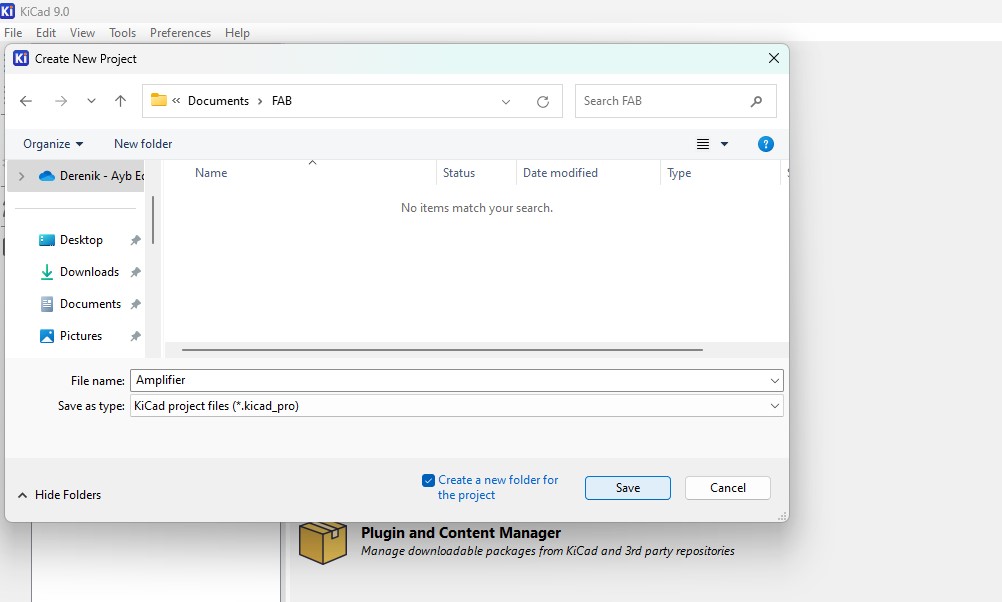Click the Search FAB field
Screen dimensions: 1002x602
tap(675, 101)
